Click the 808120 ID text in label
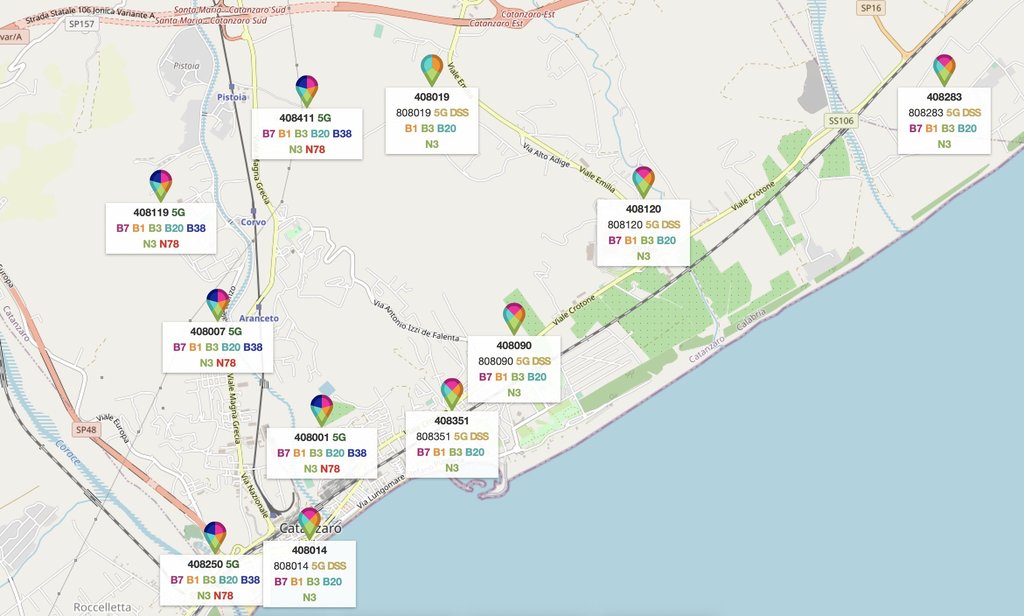This screenshot has height=616, width=1024. click(x=625, y=225)
